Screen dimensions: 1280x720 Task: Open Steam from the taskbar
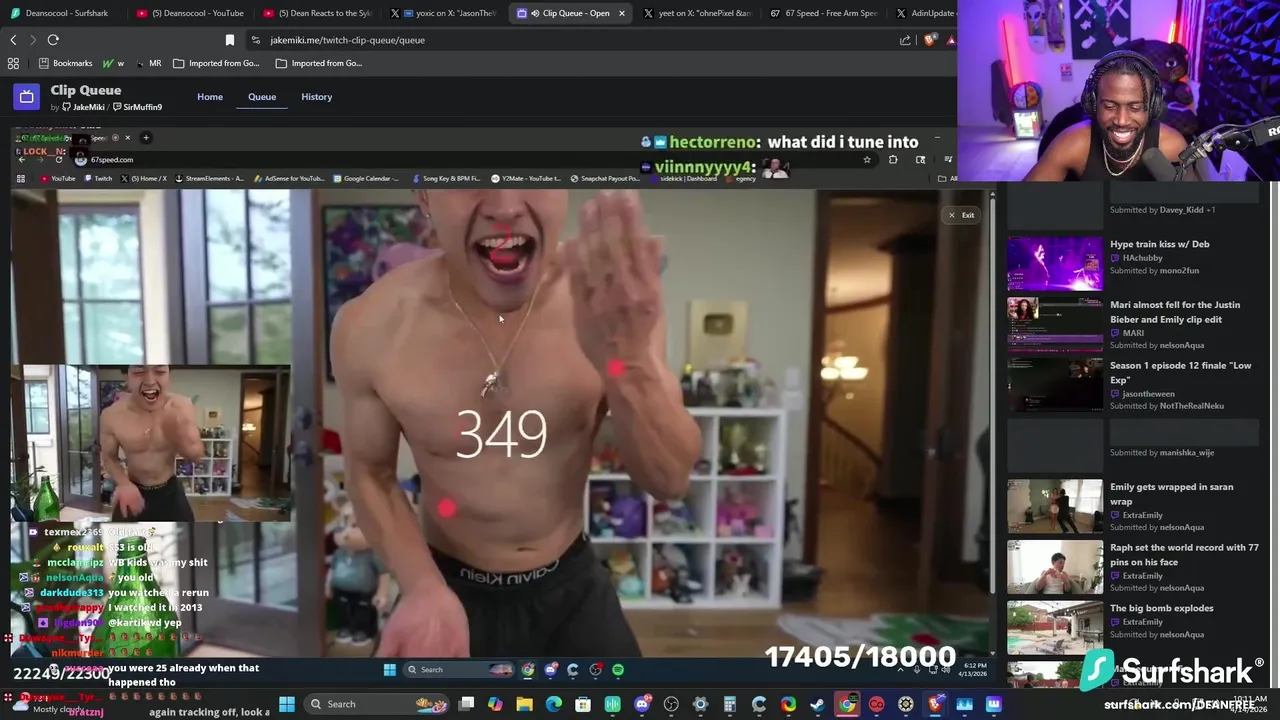coord(817,704)
